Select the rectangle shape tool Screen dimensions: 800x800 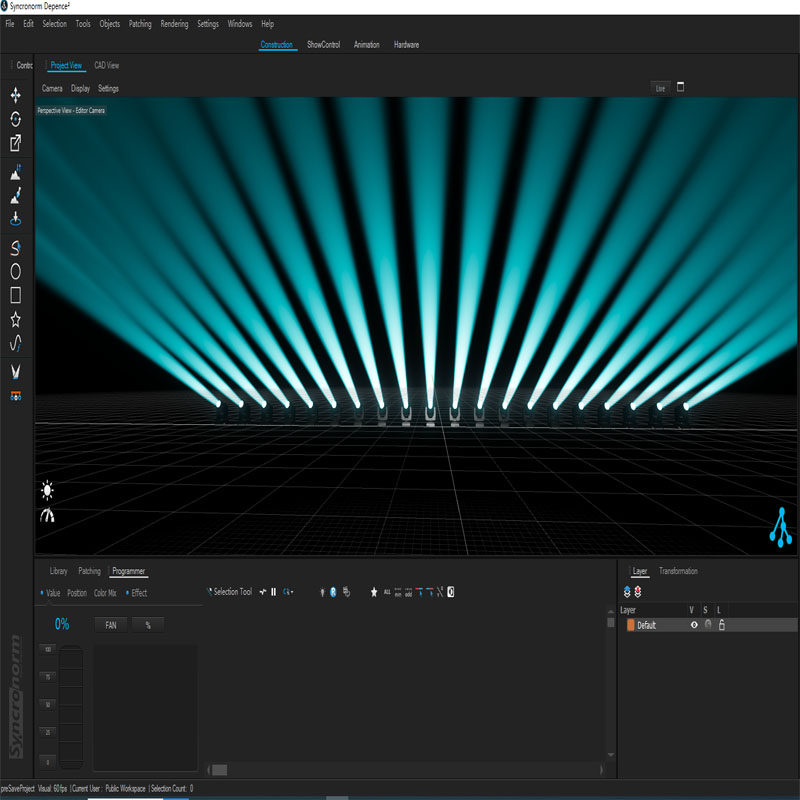pyautogui.click(x=16, y=295)
